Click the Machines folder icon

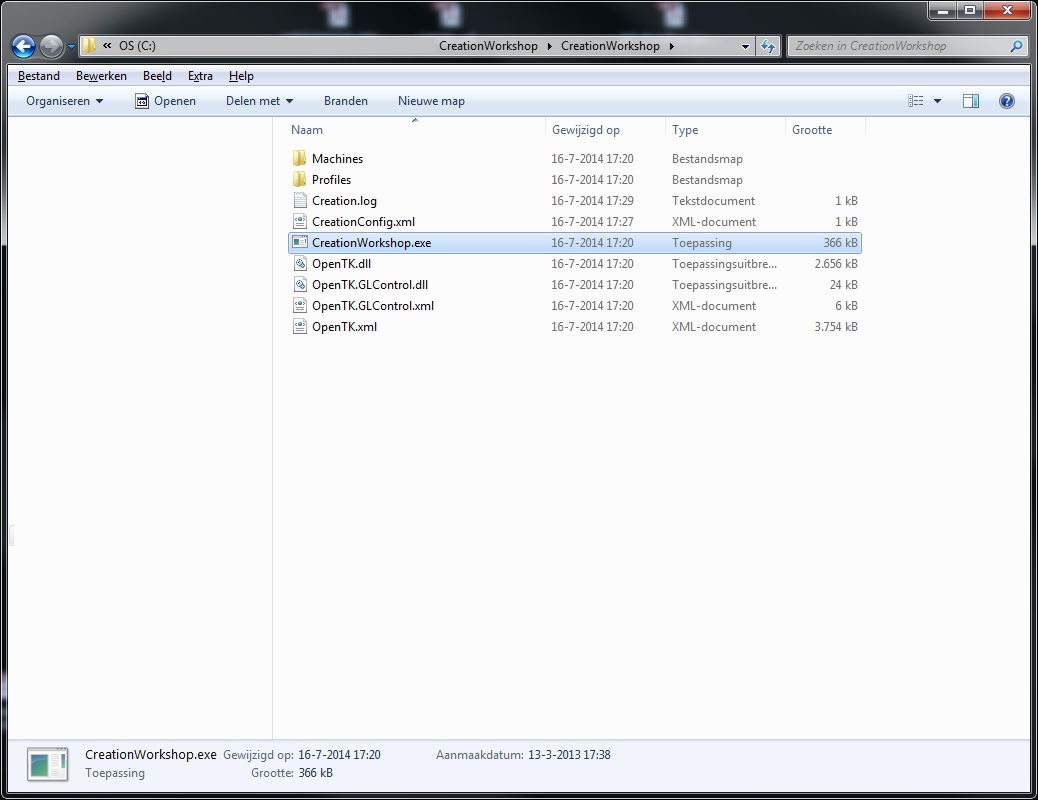tap(299, 158)
